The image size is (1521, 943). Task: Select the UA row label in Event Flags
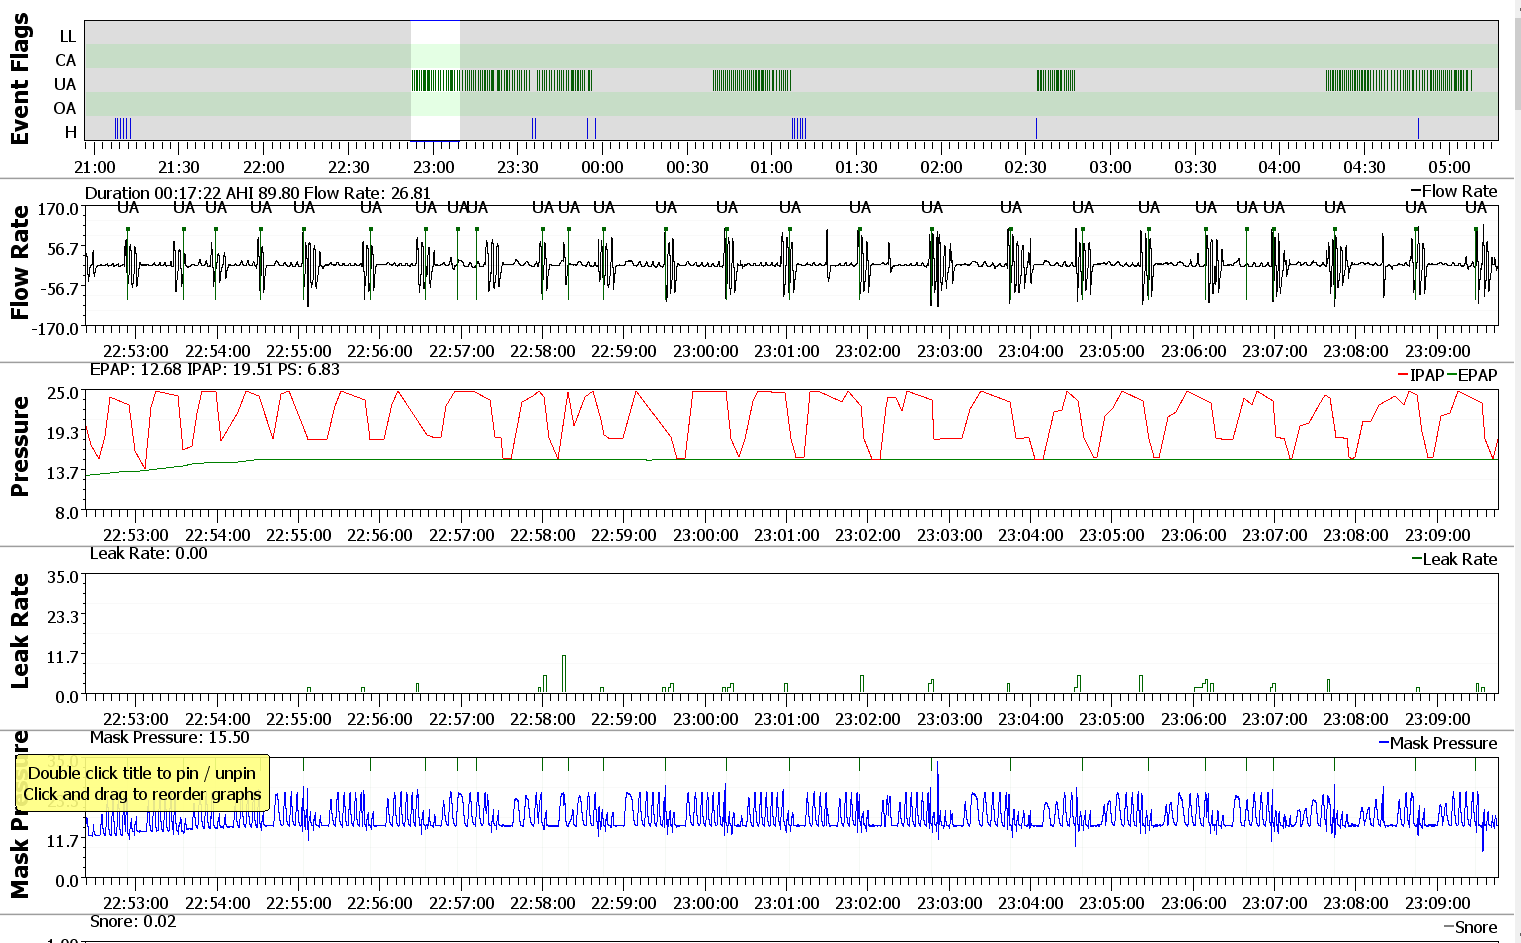(x=65, y=84)
